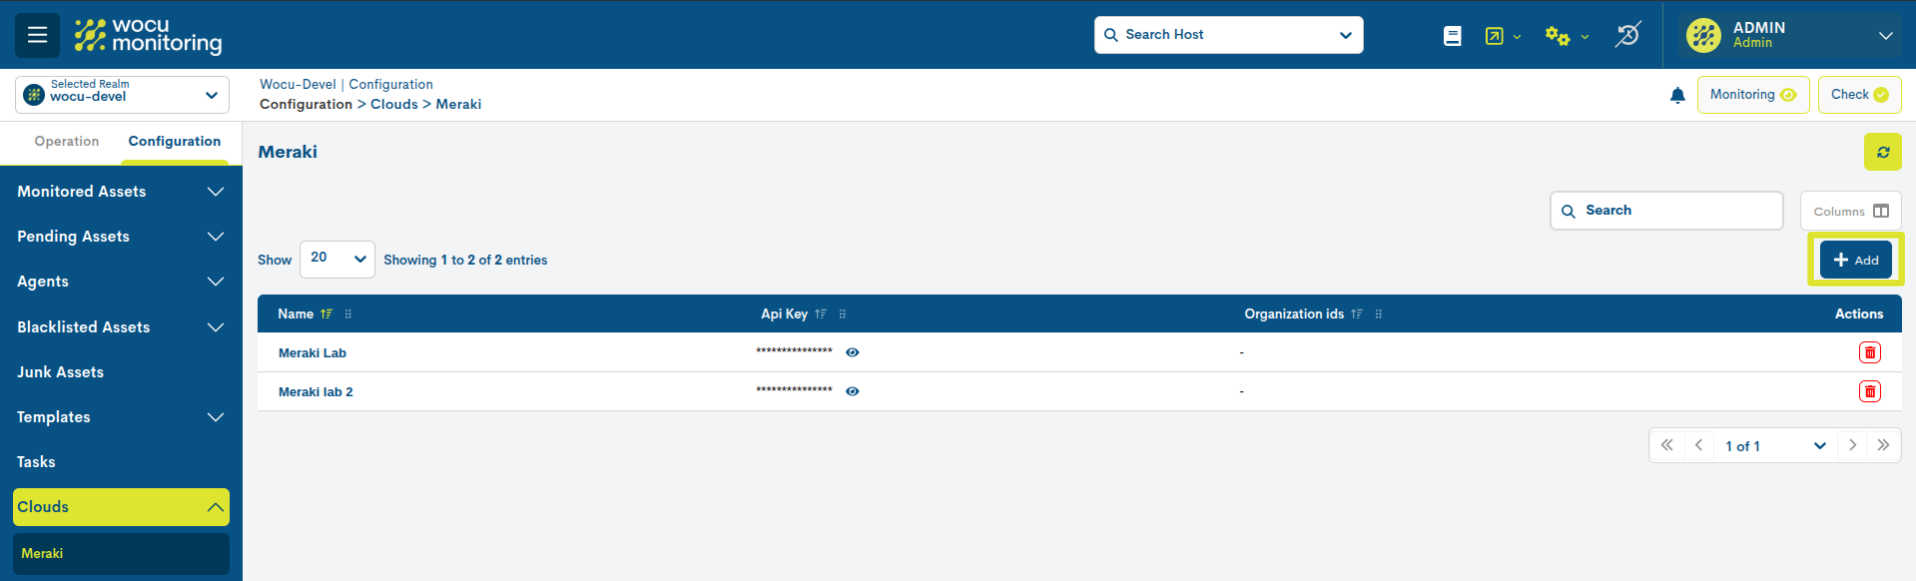The image size is (1916, 581).
Task: Open the documentation book icon
Action: click(1452, 36)
